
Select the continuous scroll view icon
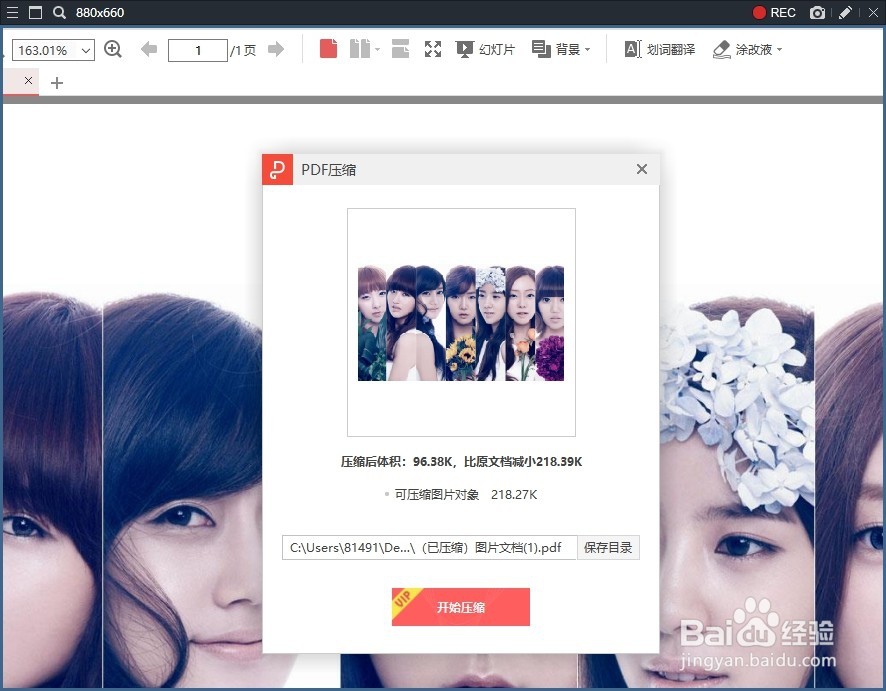pos(400,49)
